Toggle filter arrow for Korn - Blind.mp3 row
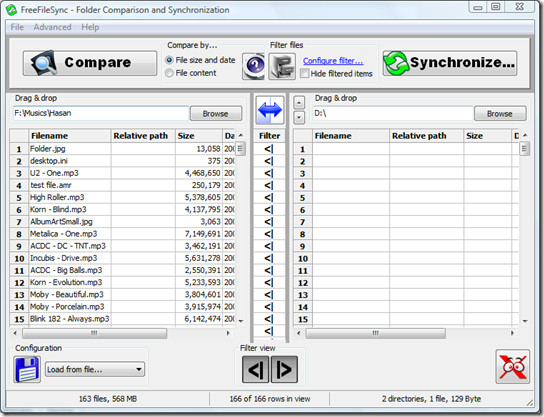544x417 pixels. (x=269, y=210)
